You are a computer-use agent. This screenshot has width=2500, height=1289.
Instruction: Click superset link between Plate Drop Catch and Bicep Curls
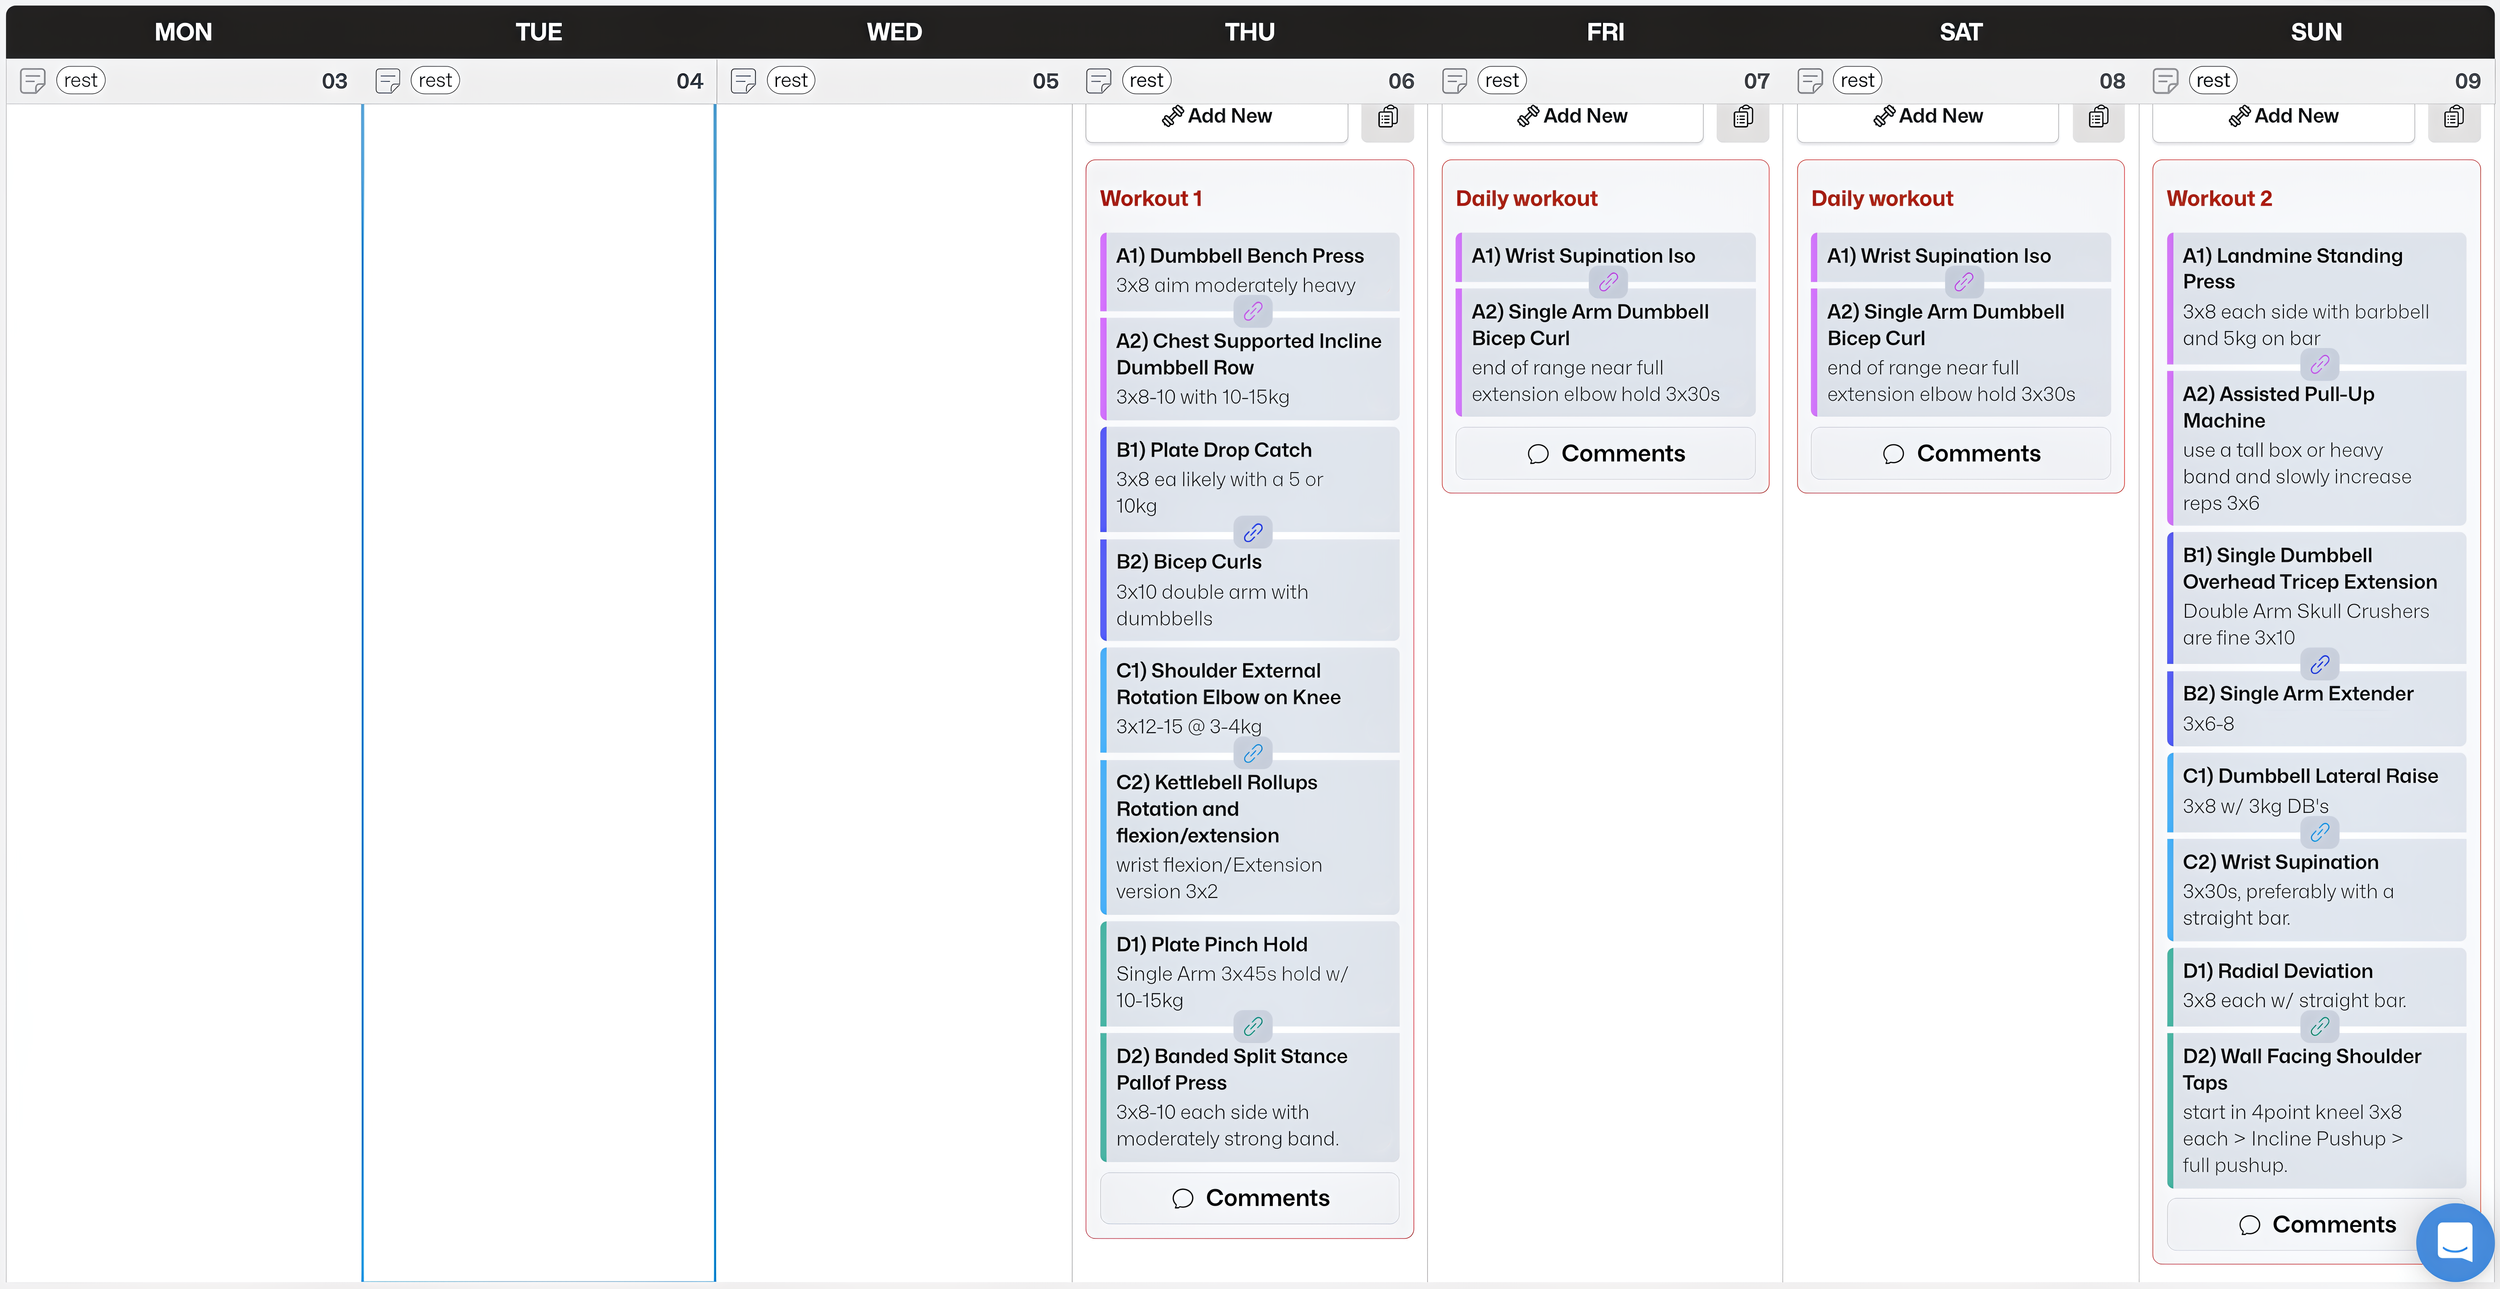point(1253,533)
